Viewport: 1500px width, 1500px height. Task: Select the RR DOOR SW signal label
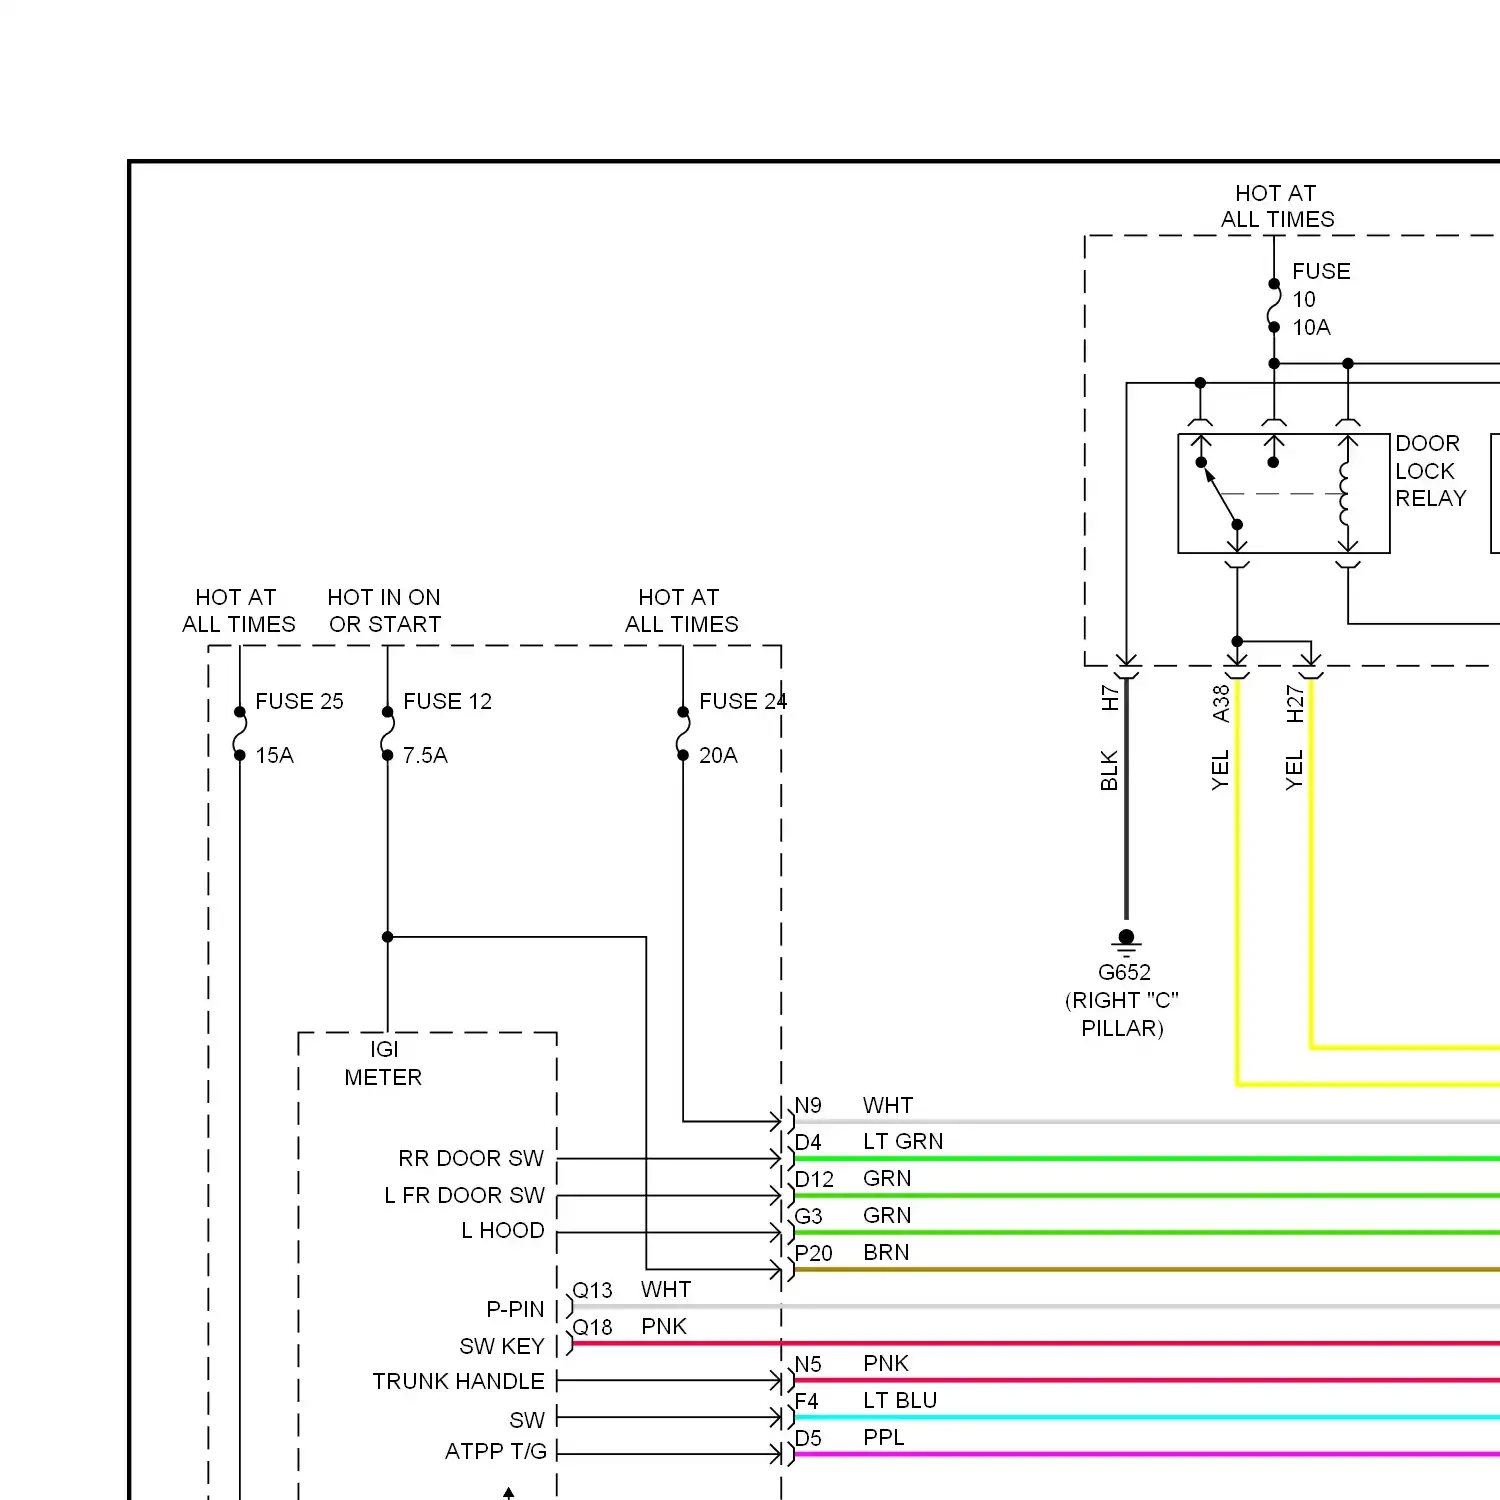pos(471,1158)
